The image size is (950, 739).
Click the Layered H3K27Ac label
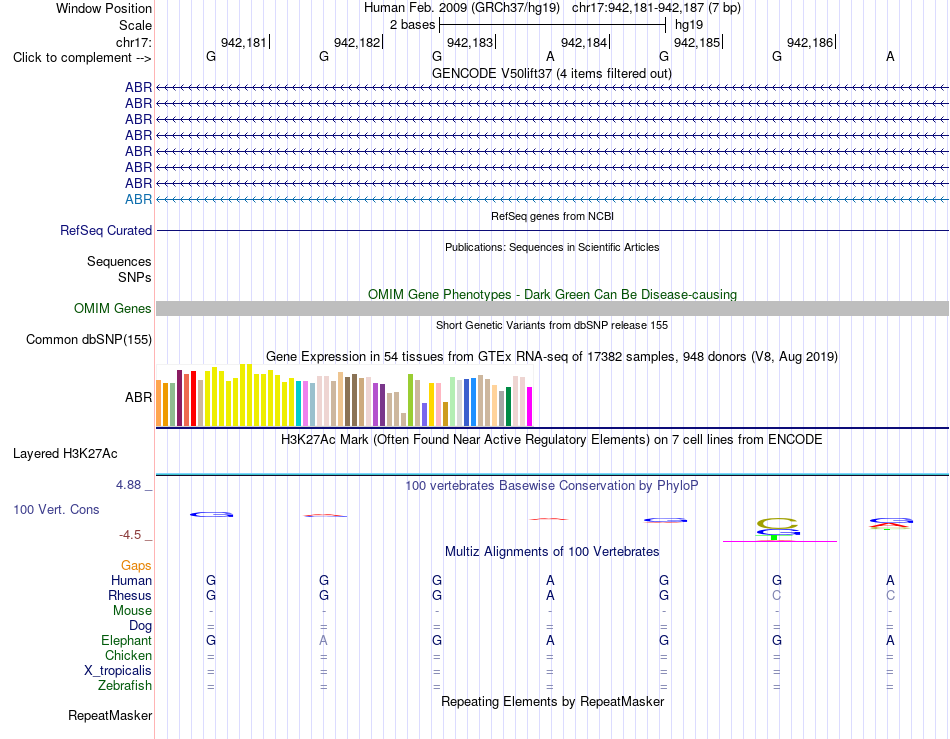pos(65,453)
